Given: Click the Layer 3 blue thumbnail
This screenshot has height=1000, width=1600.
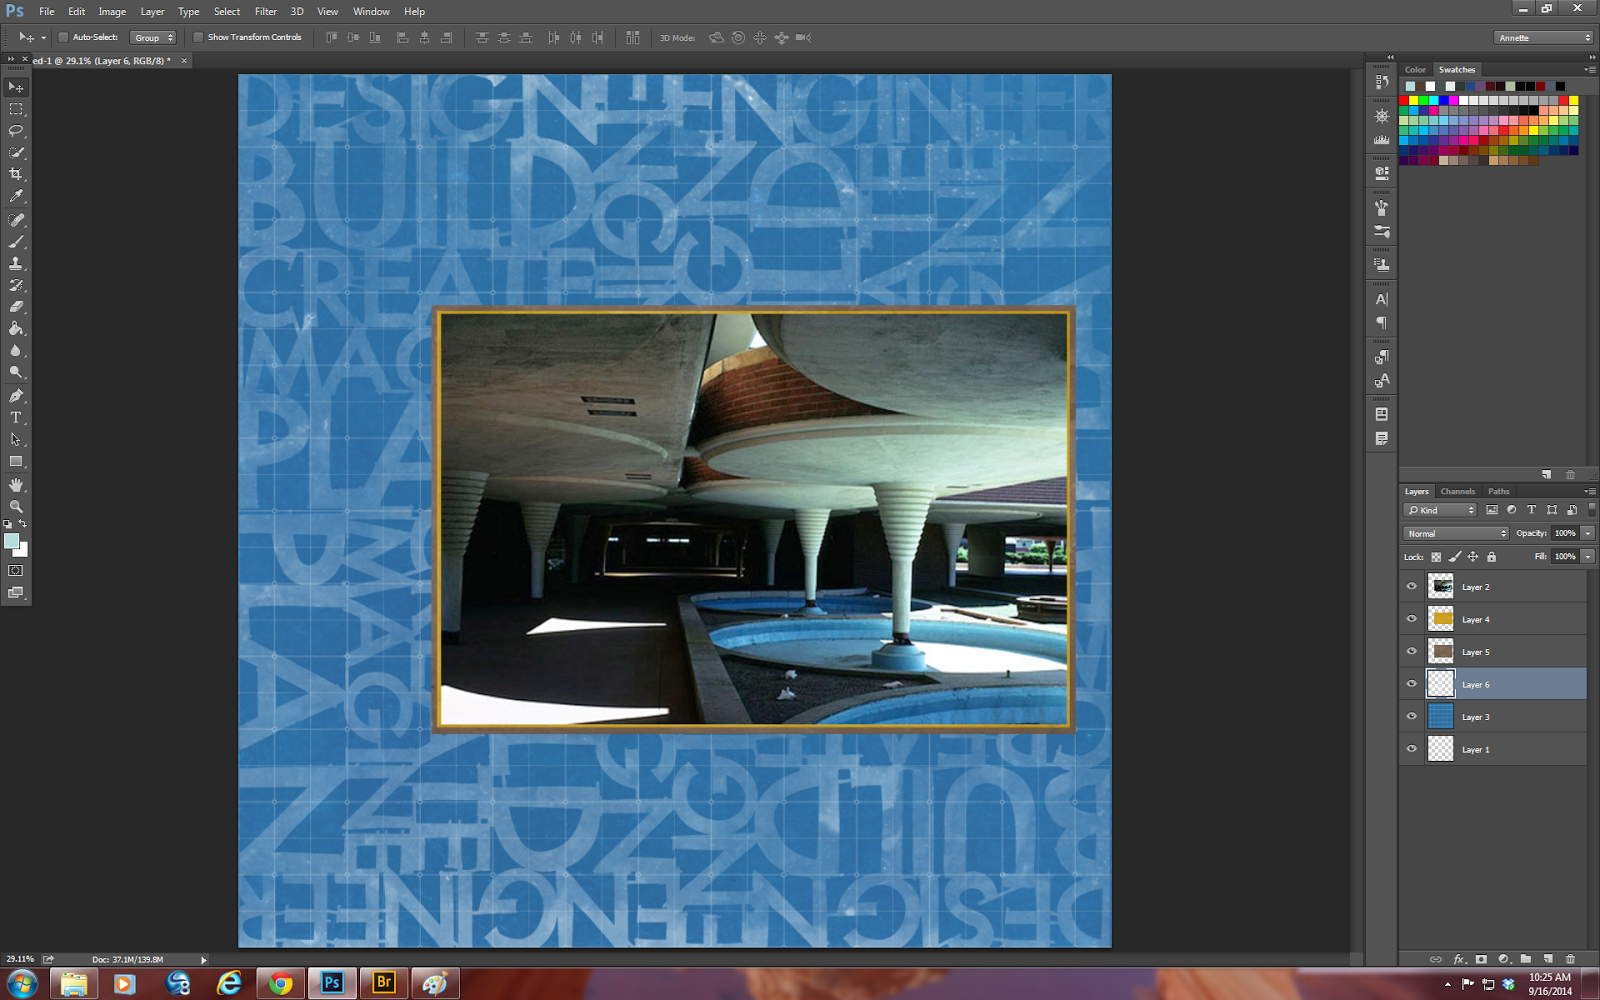Looking at the screenshot, I should [1440, 716].
